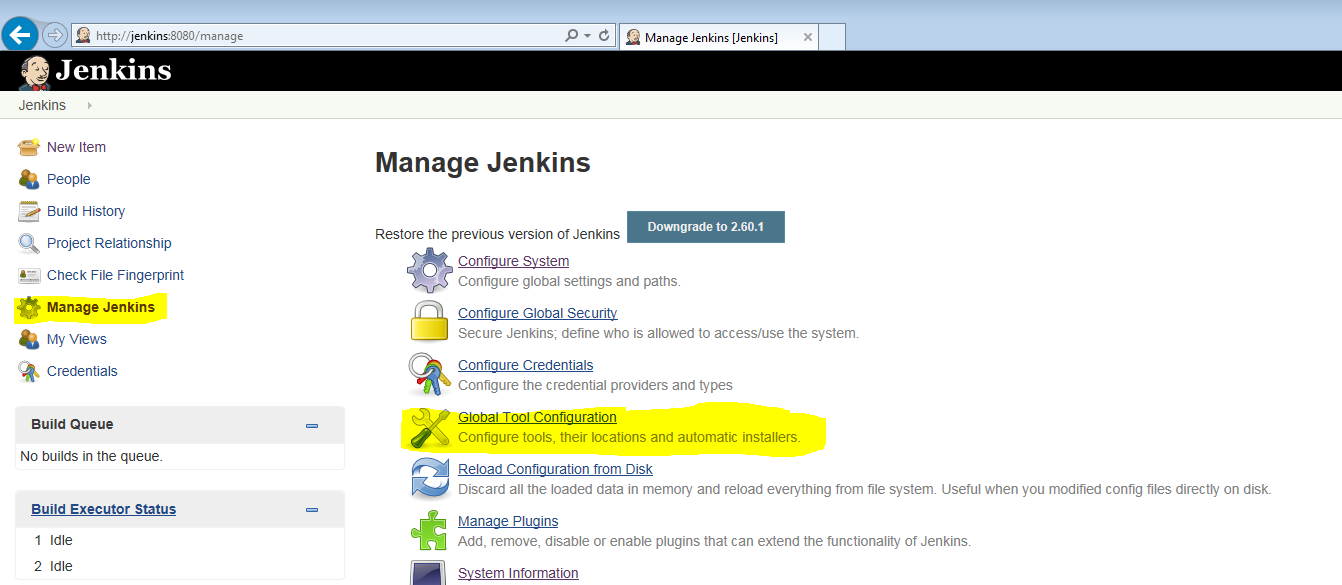
Task: Click the Manage Jenkins gear icon
Action: pyautogui.click(x=29, y=307)
